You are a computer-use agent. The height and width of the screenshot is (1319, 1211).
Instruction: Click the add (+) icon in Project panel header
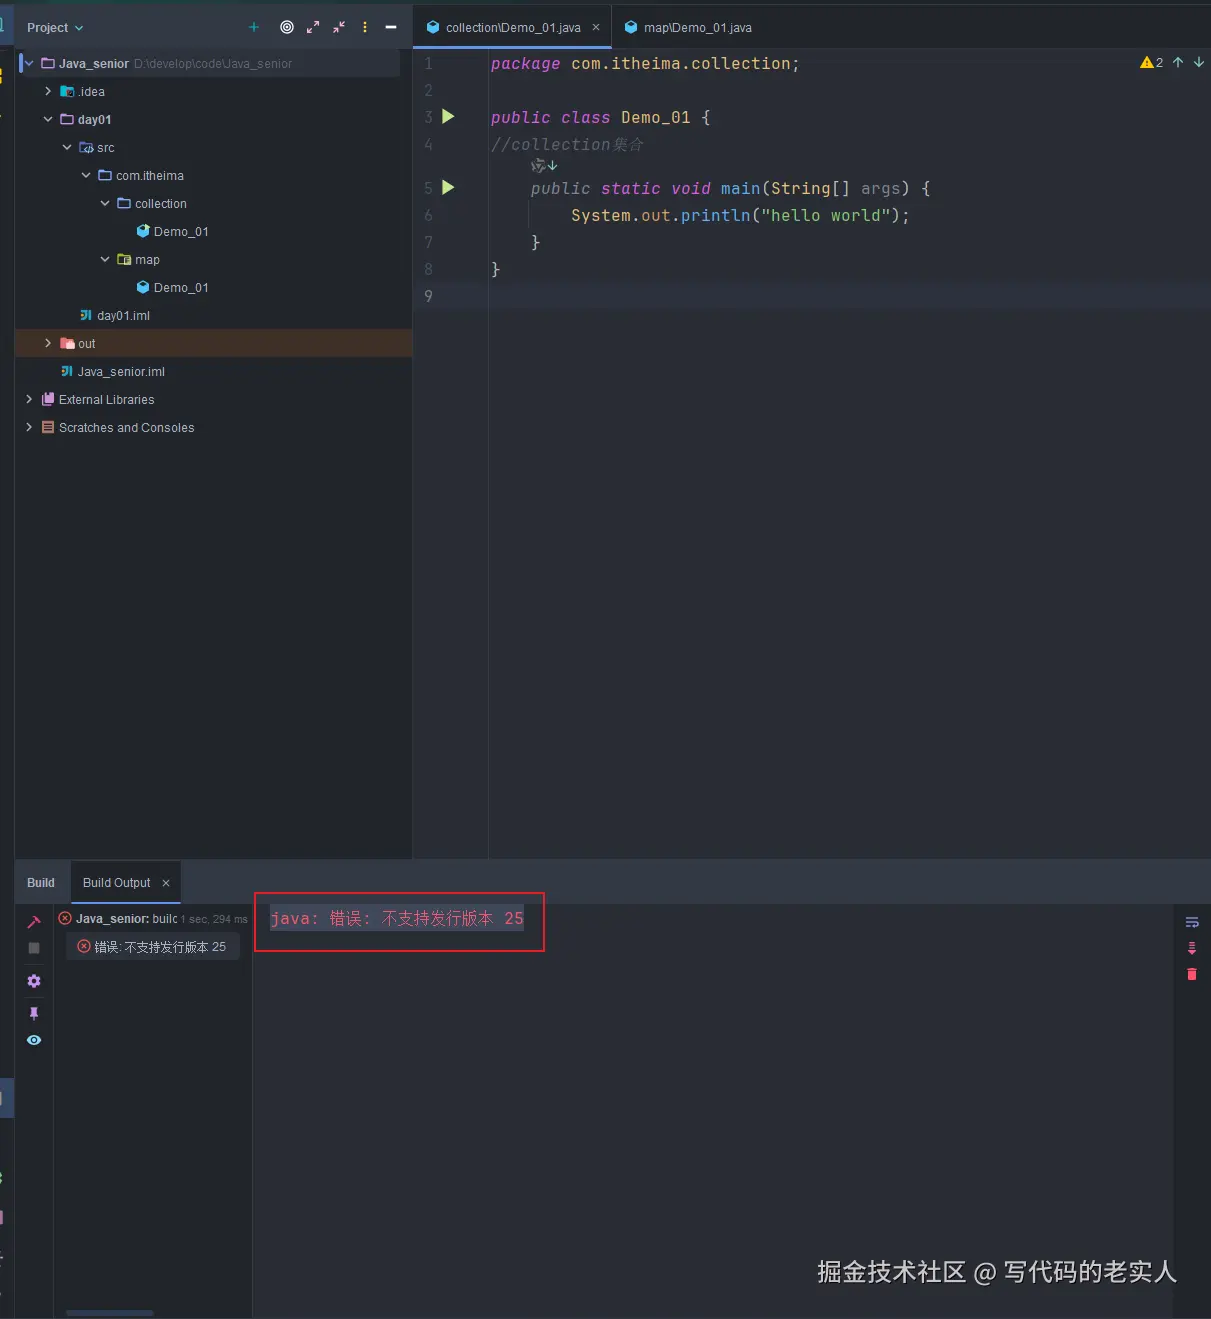(x=254, y=27)
